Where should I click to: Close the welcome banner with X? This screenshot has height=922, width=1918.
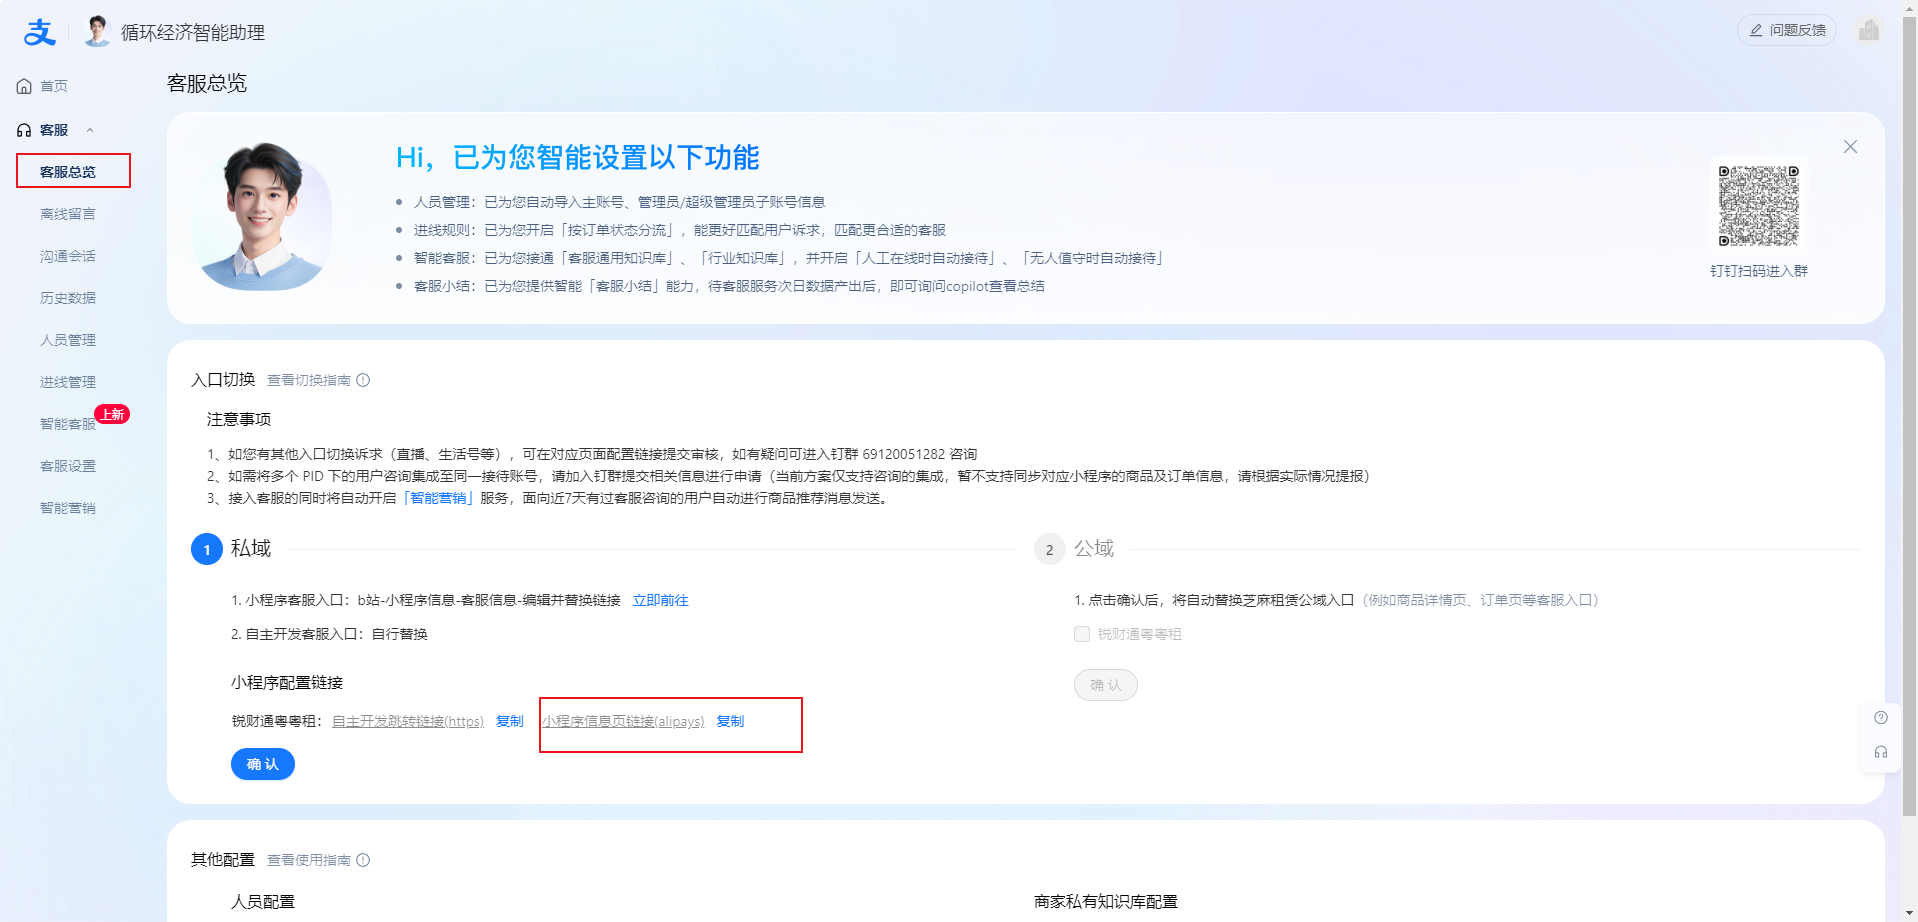(x=1850, y=147)
